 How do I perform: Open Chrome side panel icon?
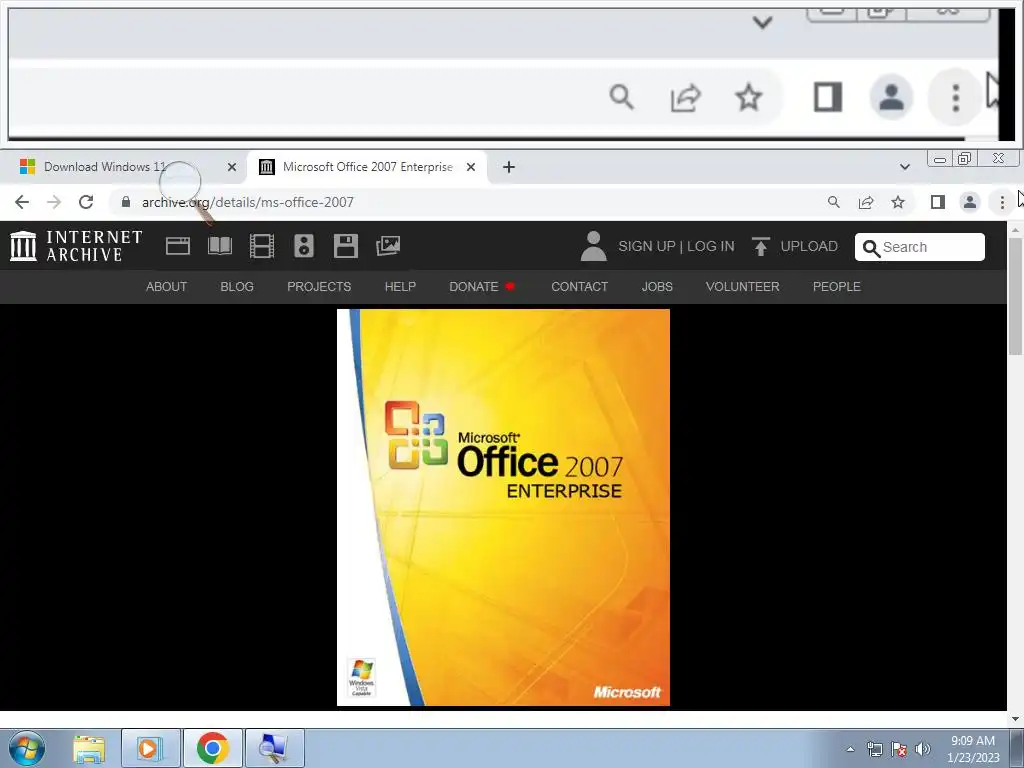click(938, 202)
